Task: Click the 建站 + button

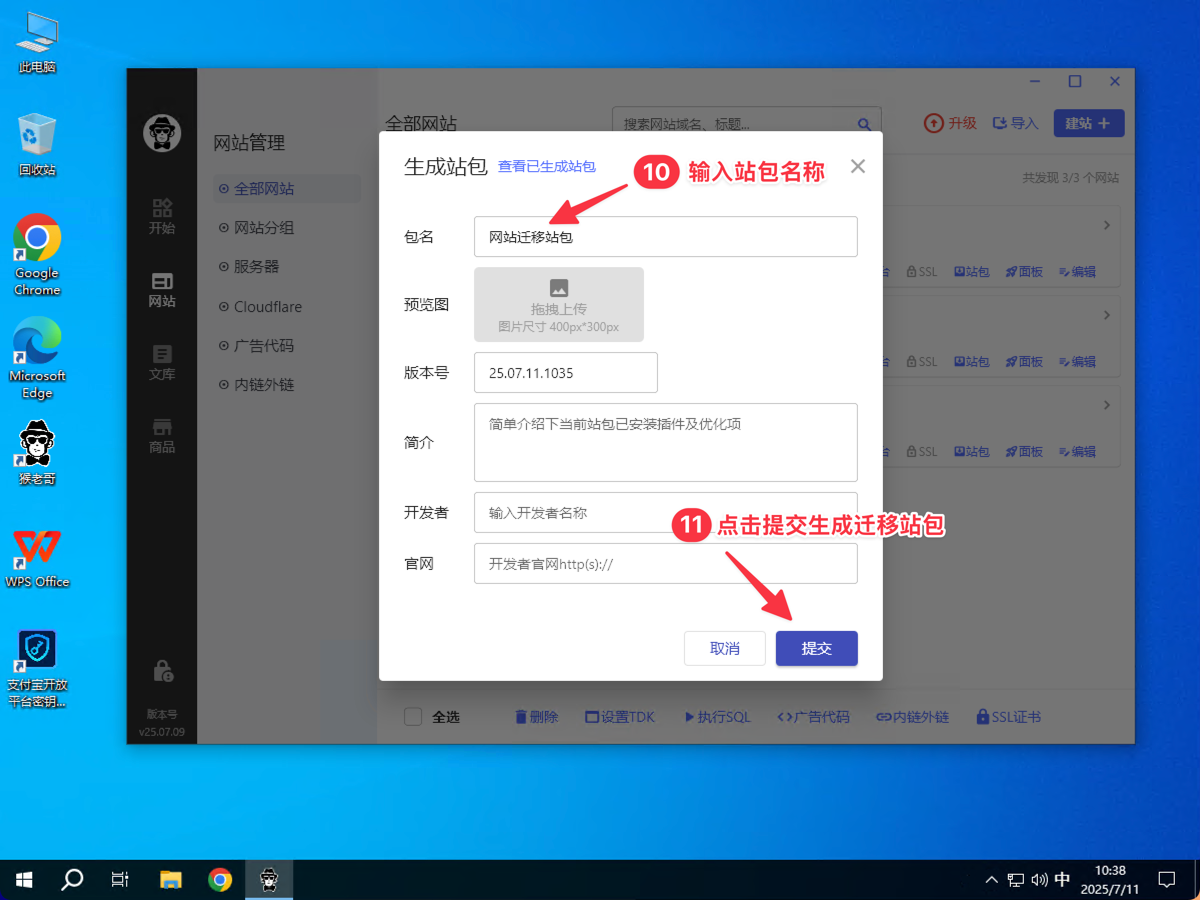Action: point(1089,123)
